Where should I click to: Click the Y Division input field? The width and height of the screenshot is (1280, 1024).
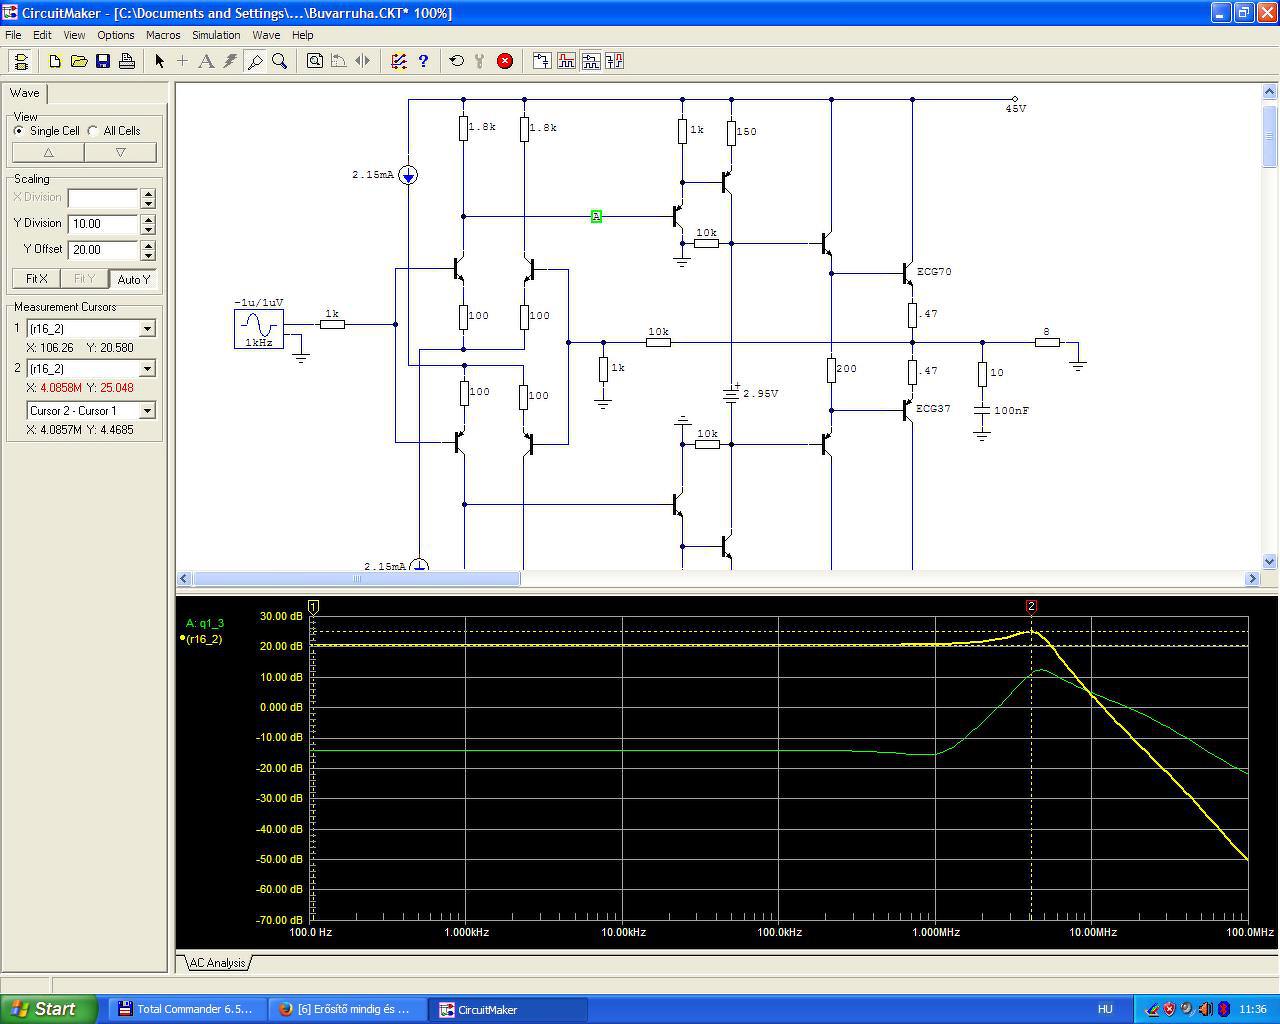[103, 224]
